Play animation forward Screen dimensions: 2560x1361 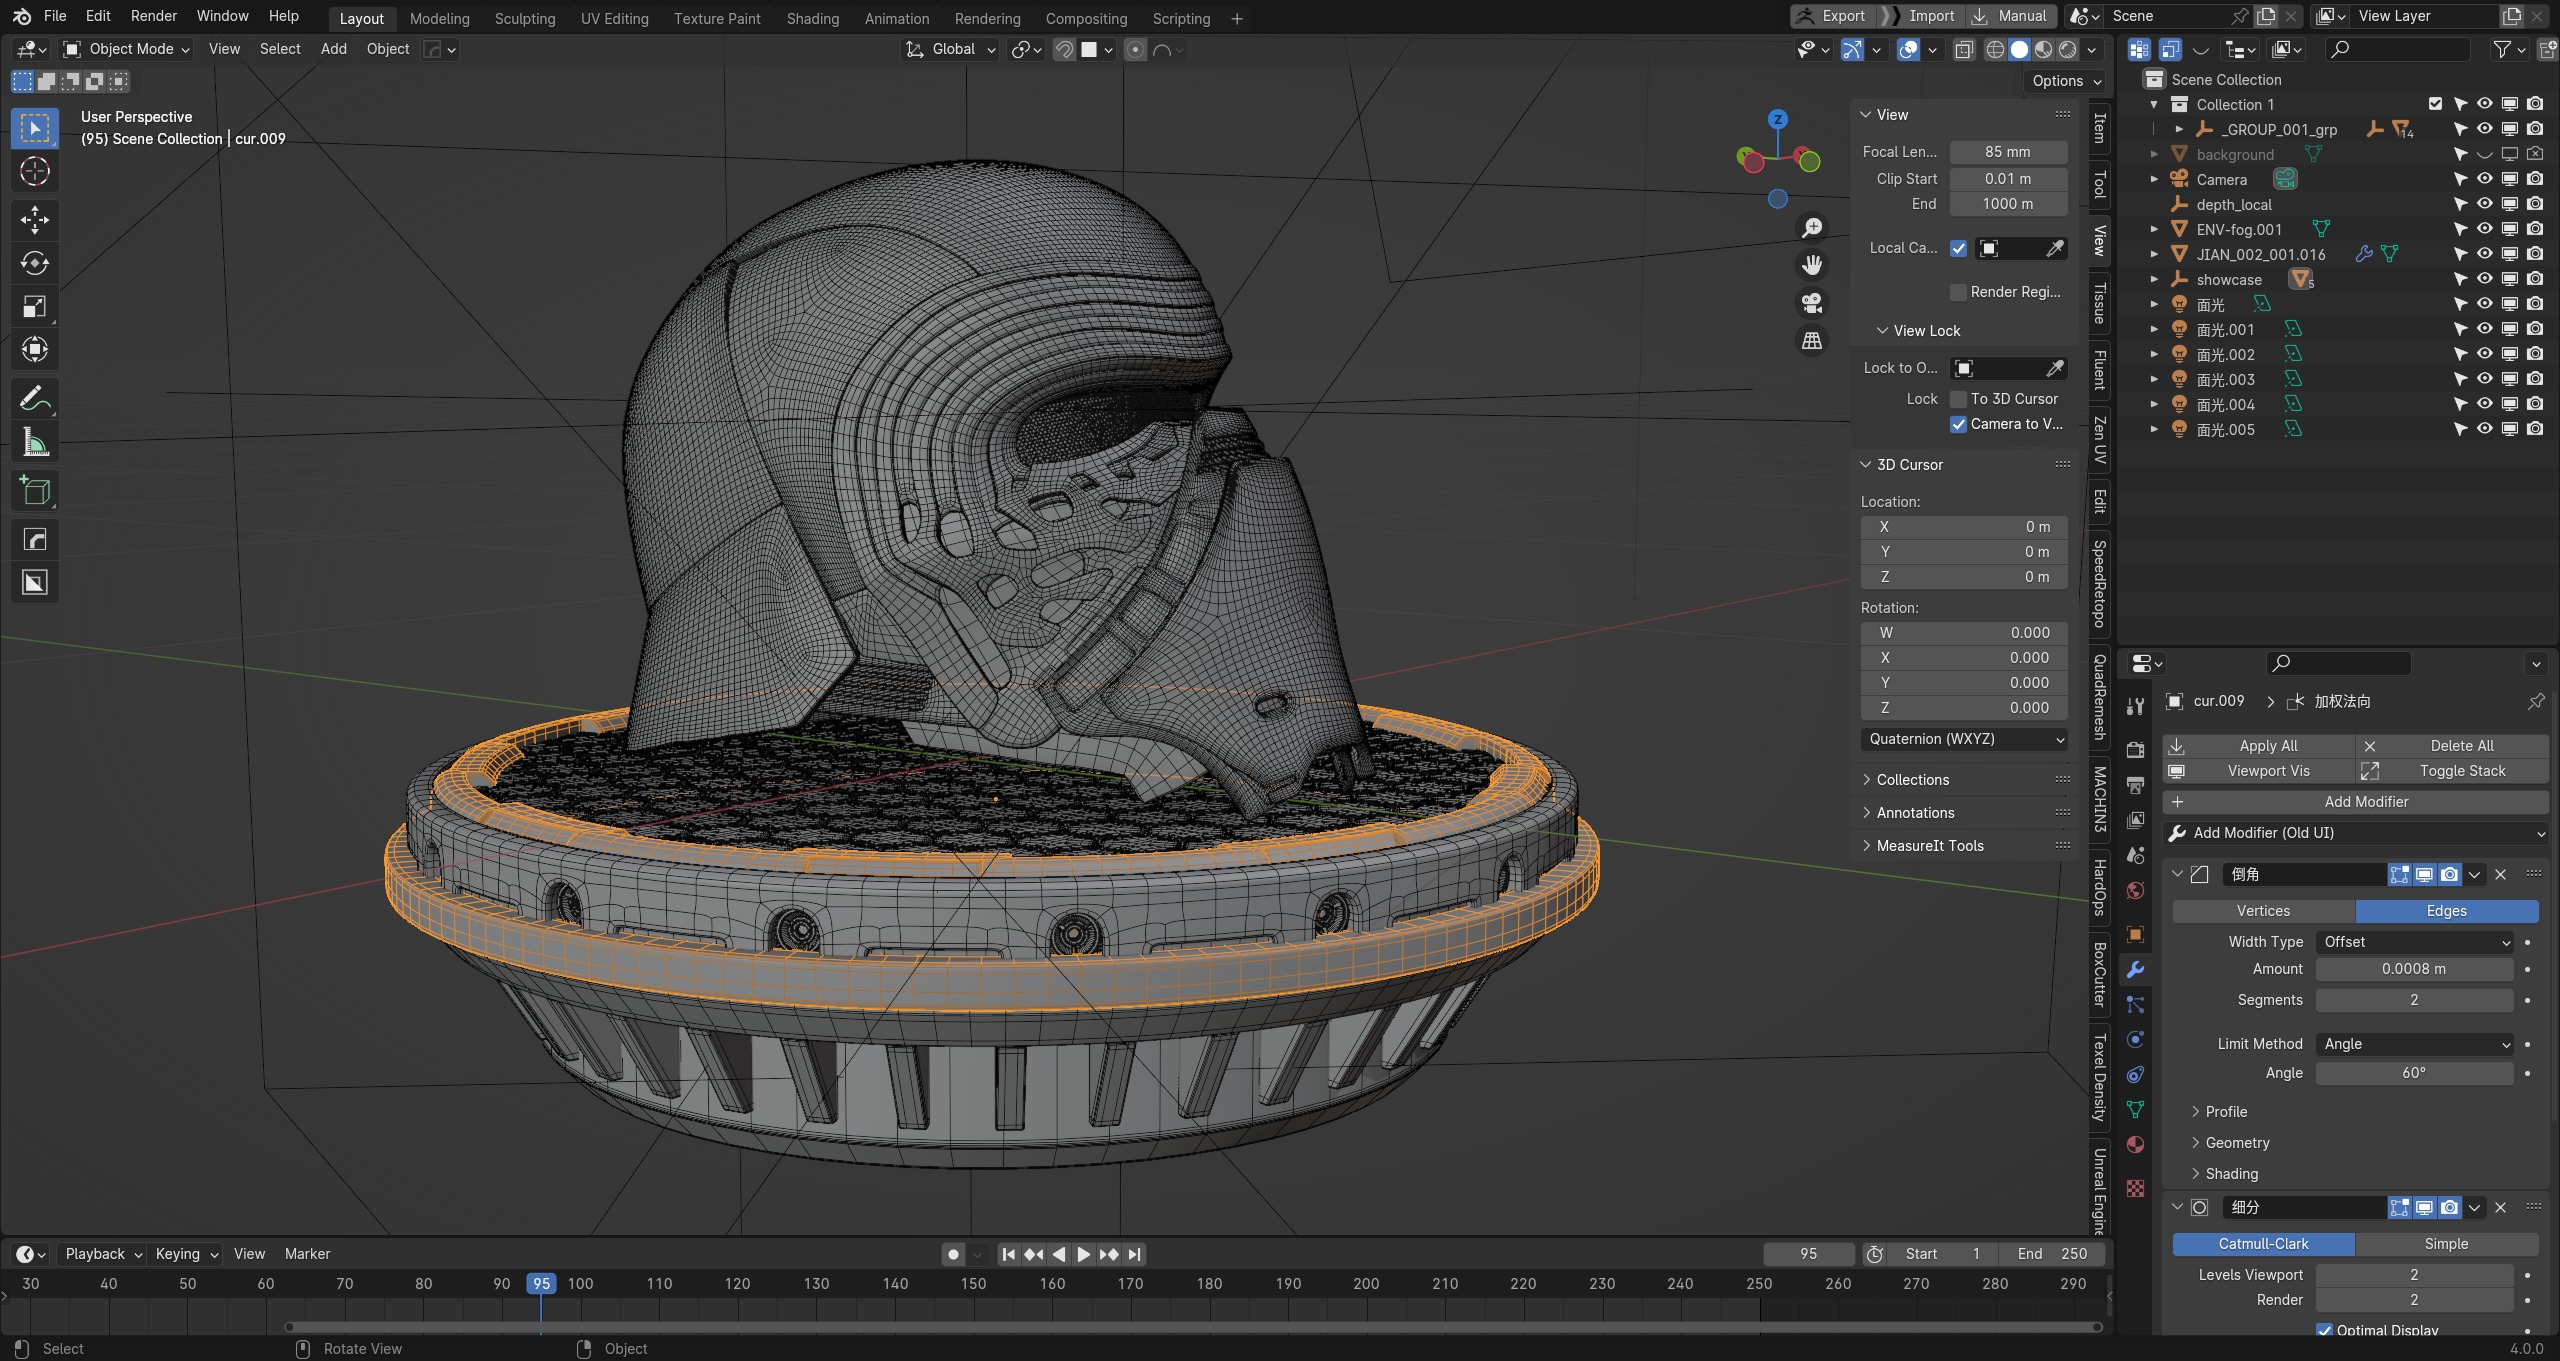tap(1084, 1254)
